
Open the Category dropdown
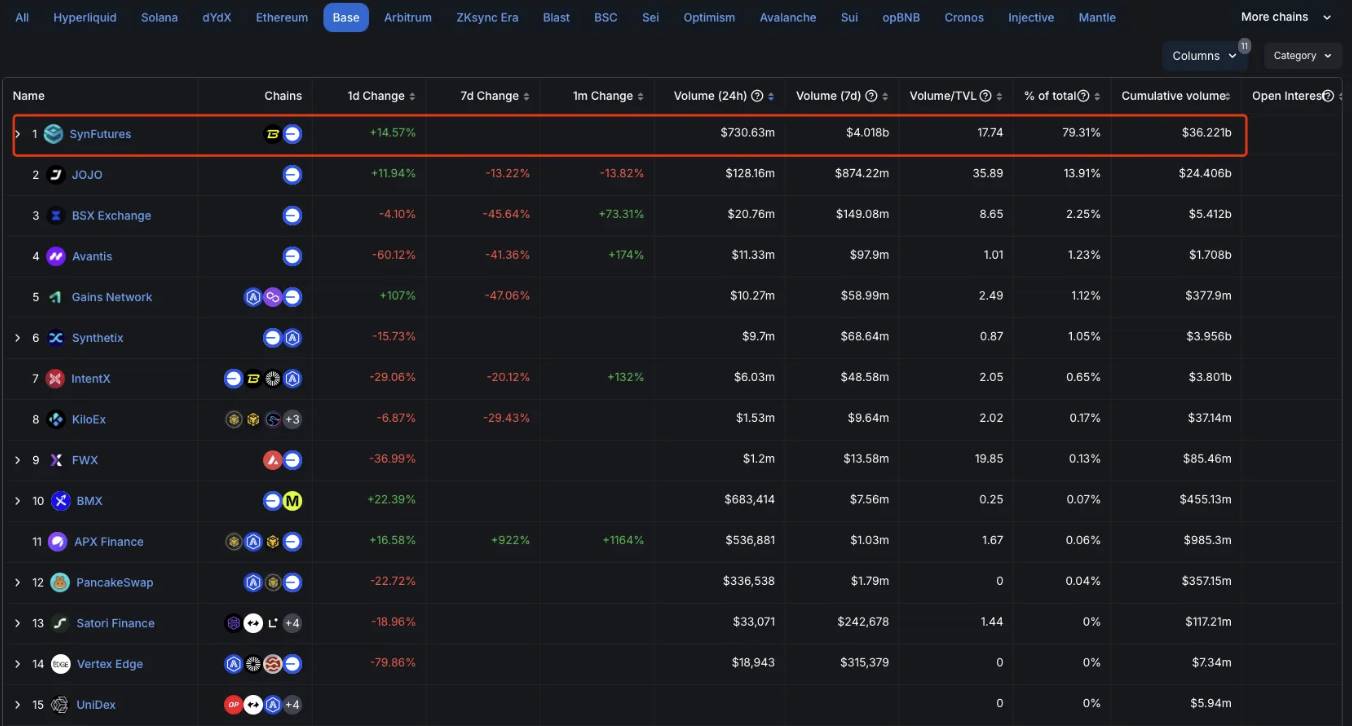click(1303, 56)
